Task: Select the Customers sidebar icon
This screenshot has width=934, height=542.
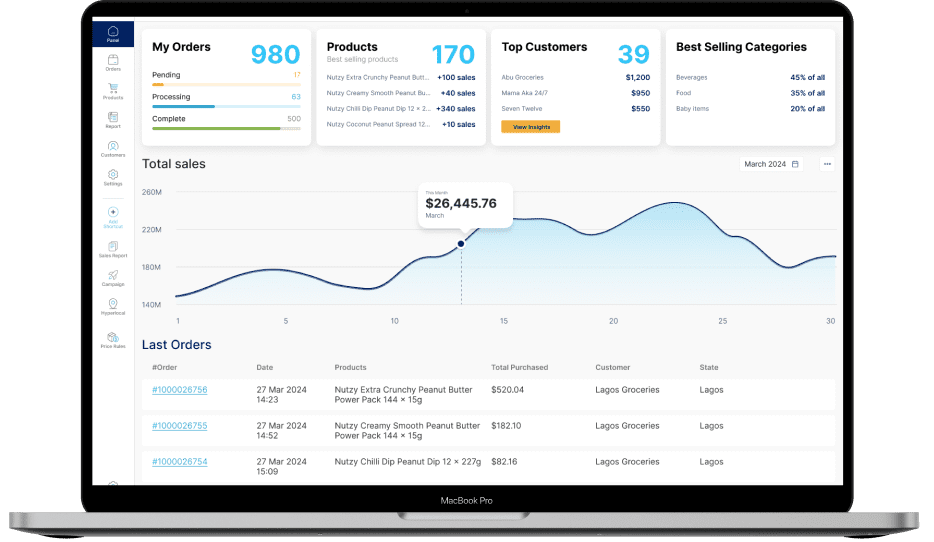Action: coord(113,149)
